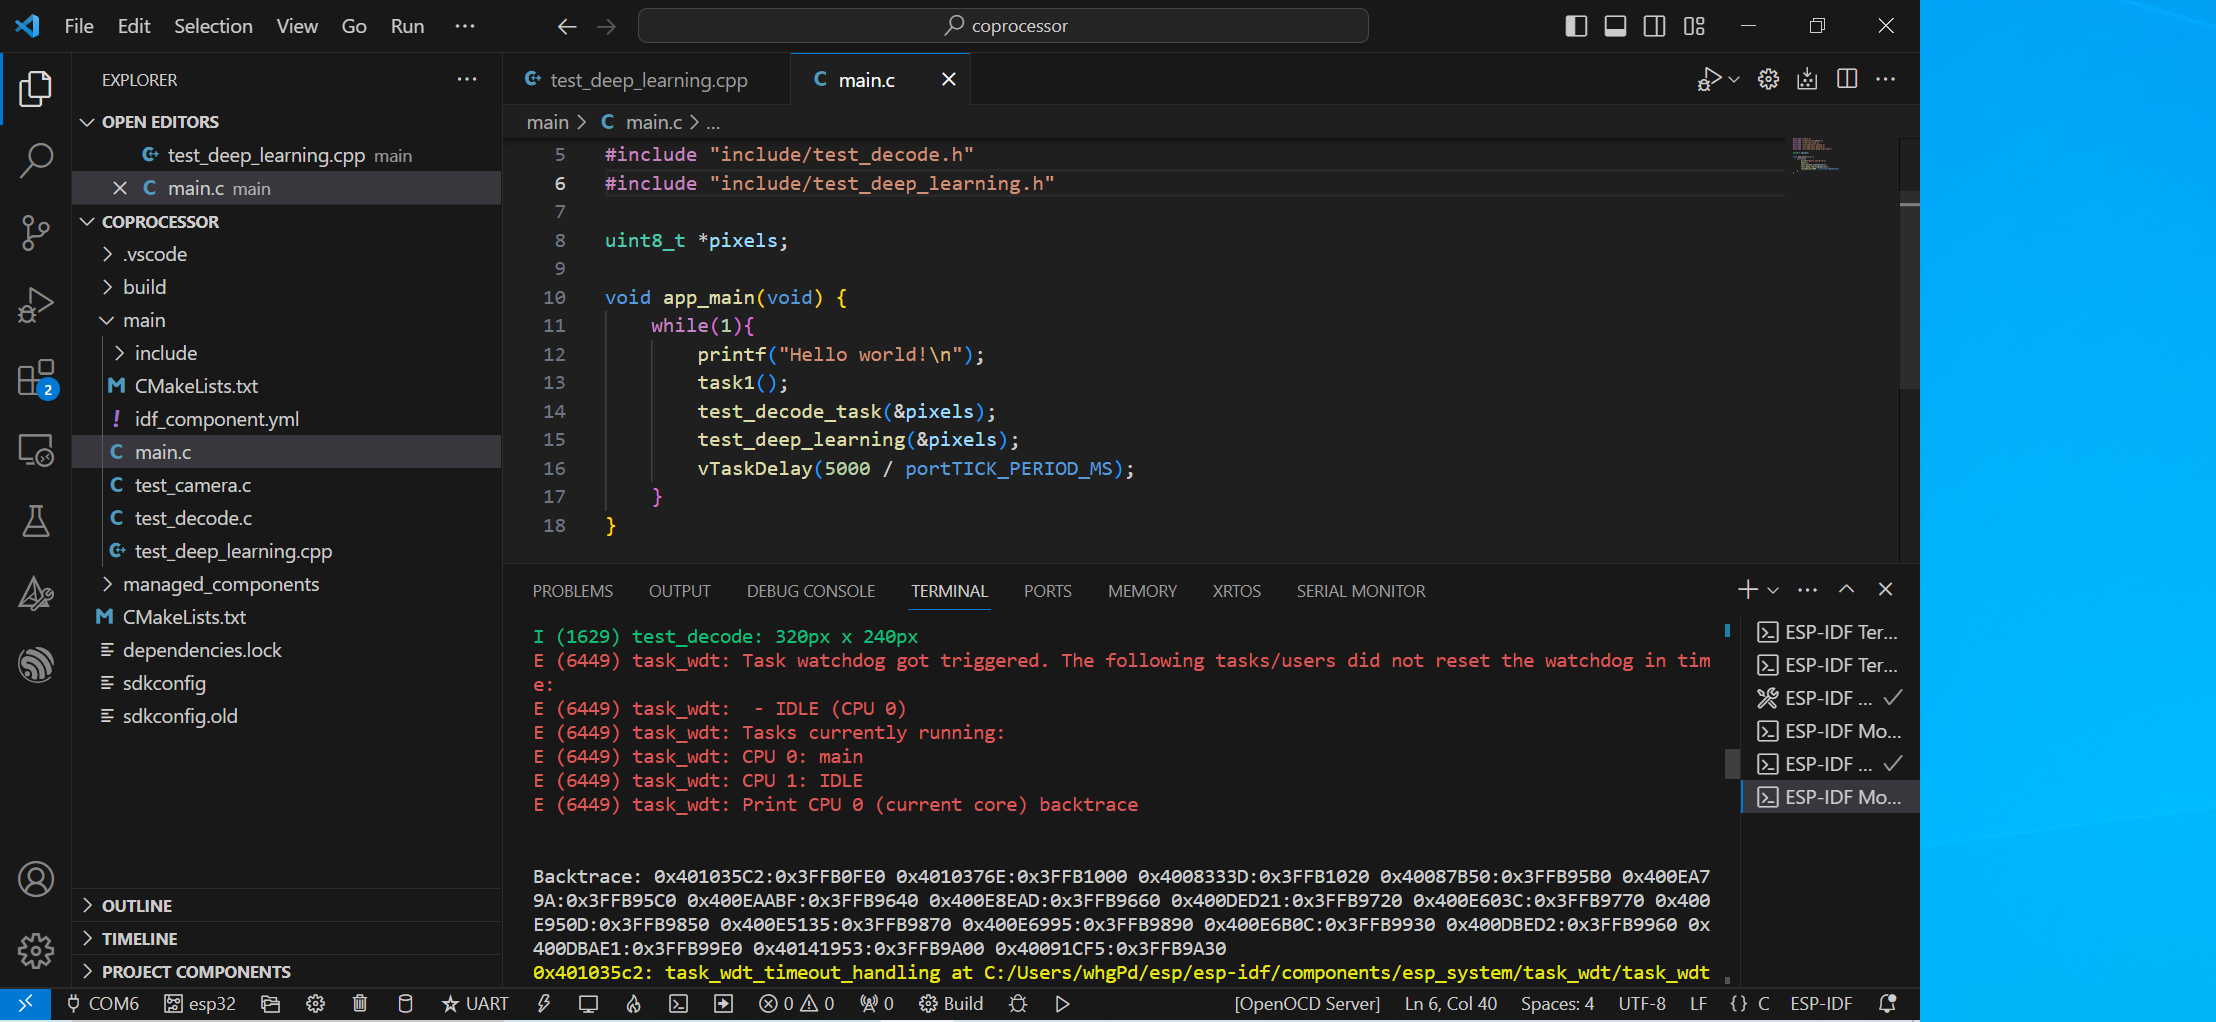Open the ESP-IDF Flash icon in status bar

(x=545, y=1004)
